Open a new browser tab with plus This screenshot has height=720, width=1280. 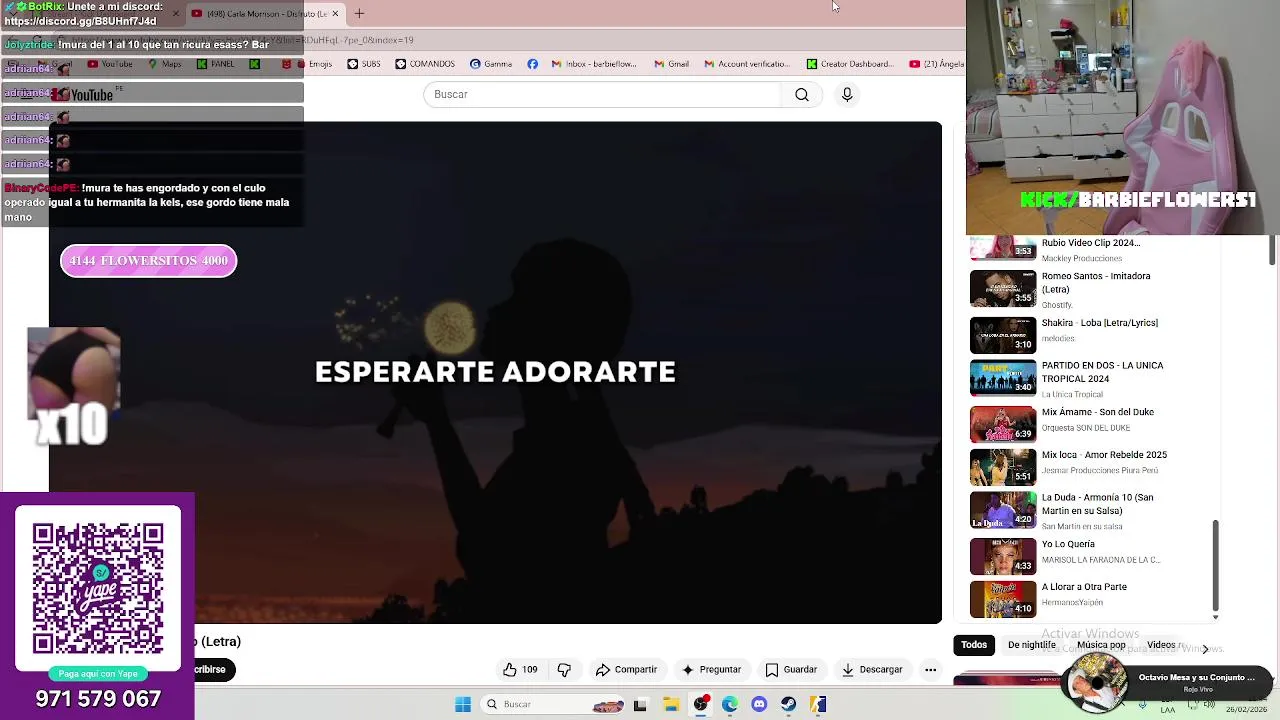click(x=359, y=14)
